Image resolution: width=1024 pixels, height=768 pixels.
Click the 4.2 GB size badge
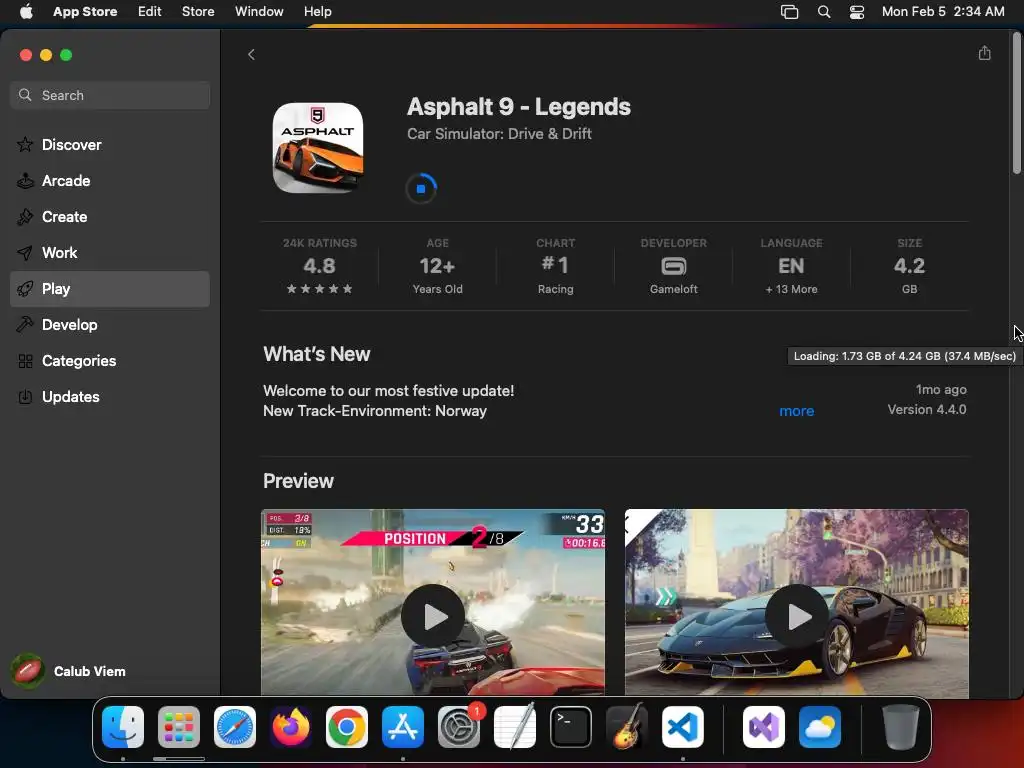909,266
